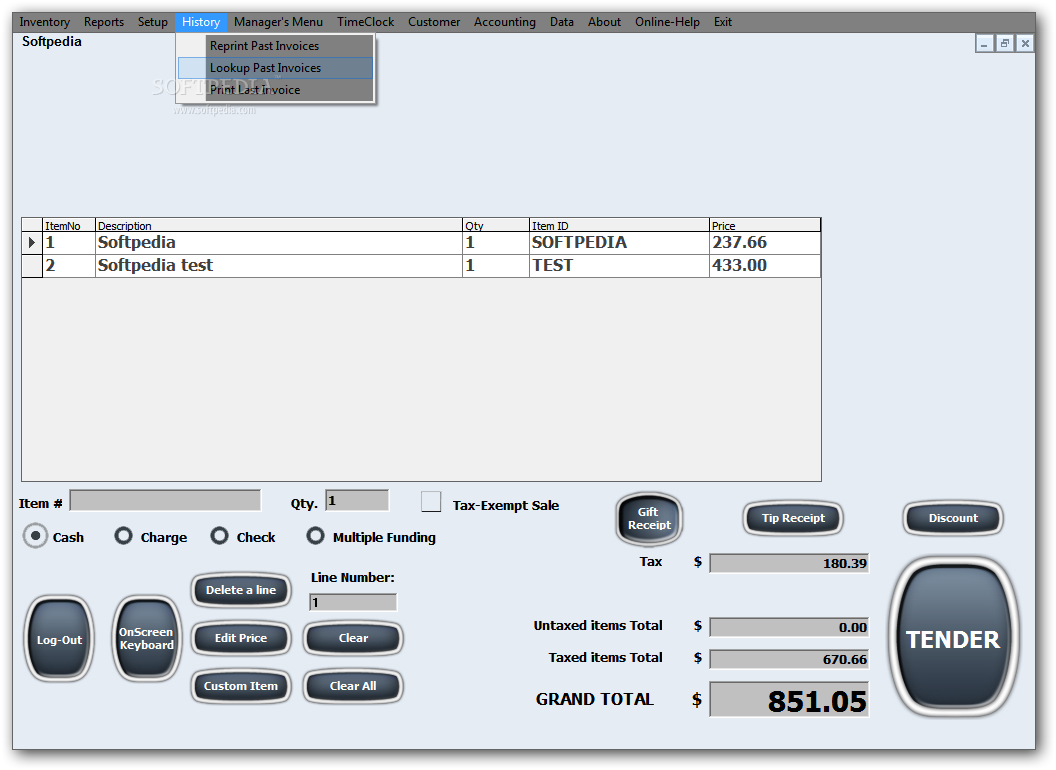Choose Reprint Past Invoices
Screen dimensions: 1056x770
[x=275, y=46]
